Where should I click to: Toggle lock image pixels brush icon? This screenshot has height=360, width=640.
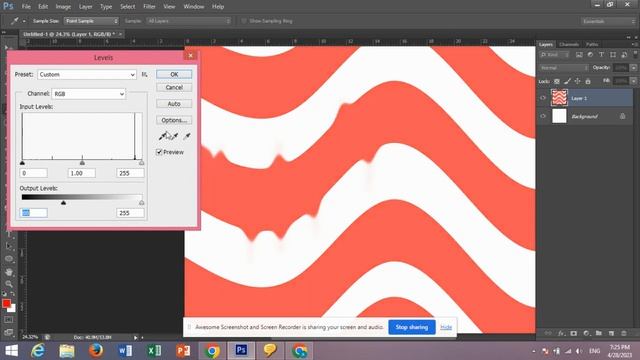[x=567, y=81]
